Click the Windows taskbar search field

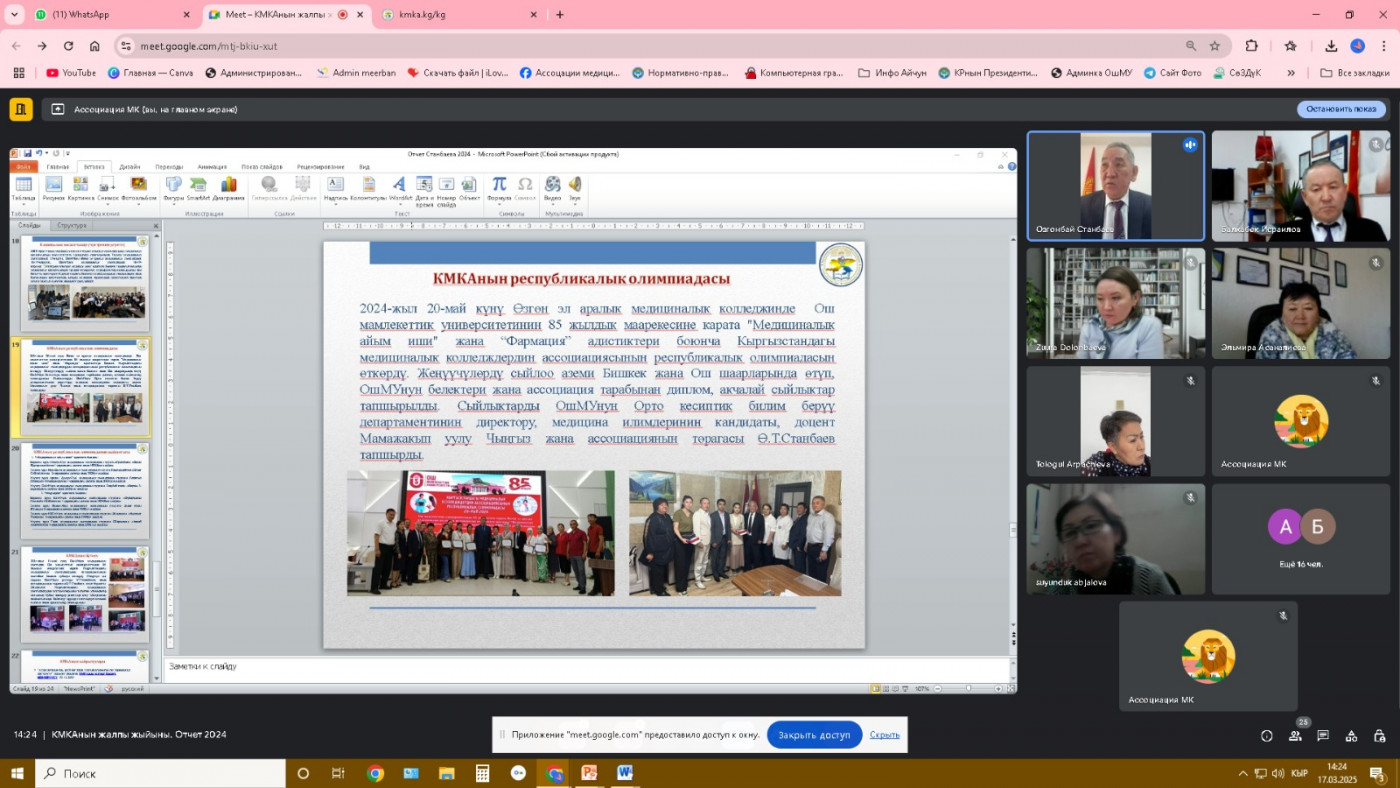160,773
